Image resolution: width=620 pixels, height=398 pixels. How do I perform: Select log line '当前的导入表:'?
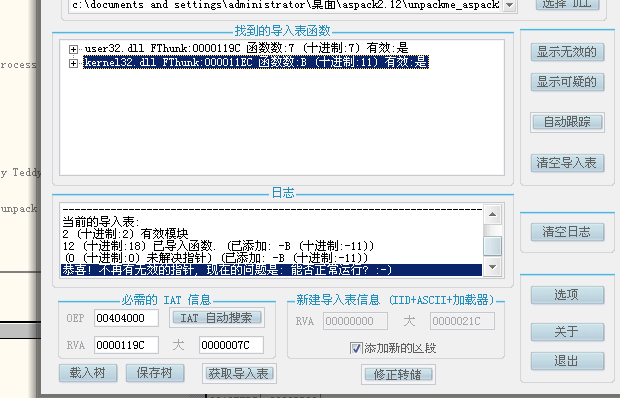(x=101, y=222)
